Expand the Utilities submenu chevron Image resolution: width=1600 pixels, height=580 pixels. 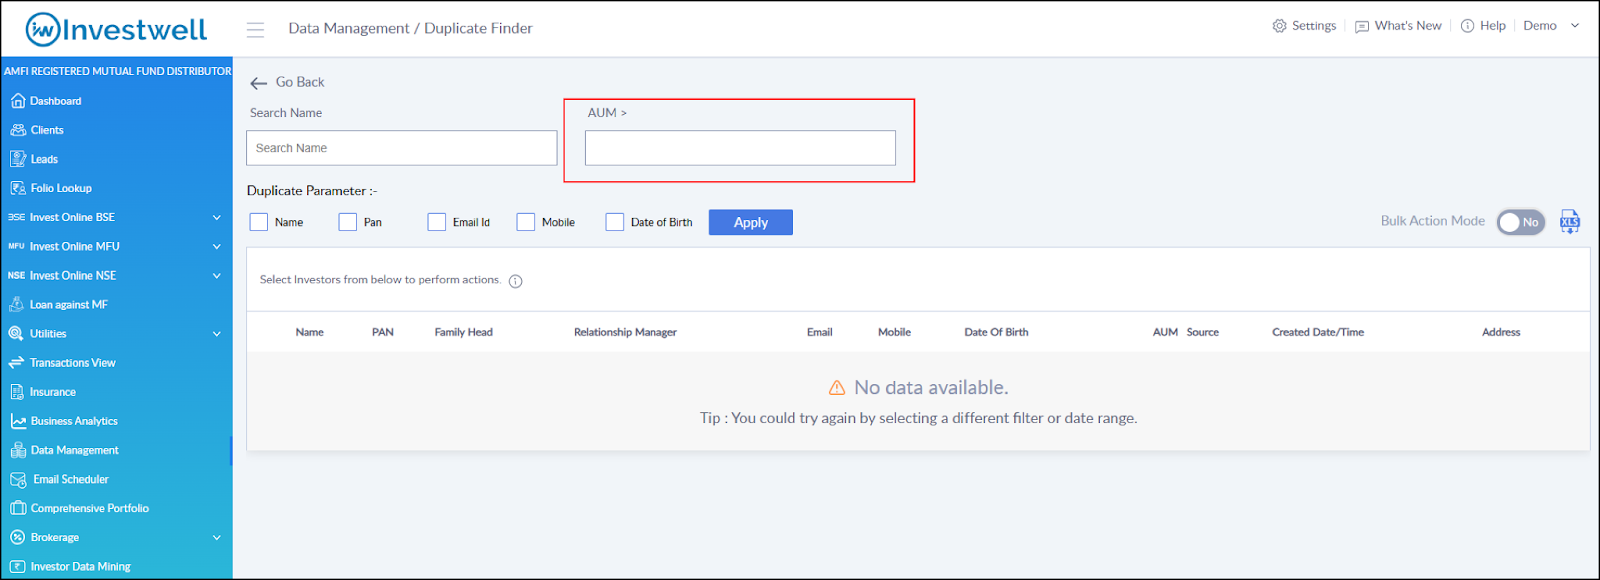click(x=217, y=334)
